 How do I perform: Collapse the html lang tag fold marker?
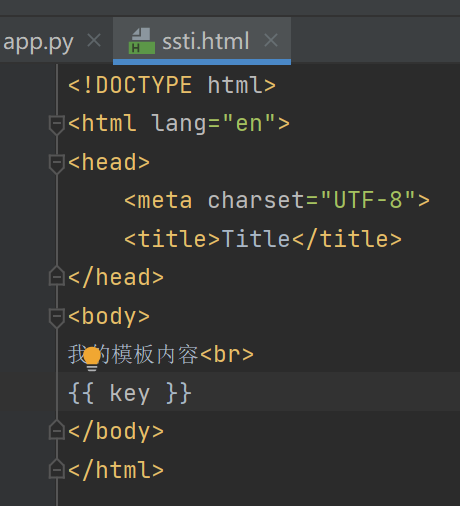point(57,125)
